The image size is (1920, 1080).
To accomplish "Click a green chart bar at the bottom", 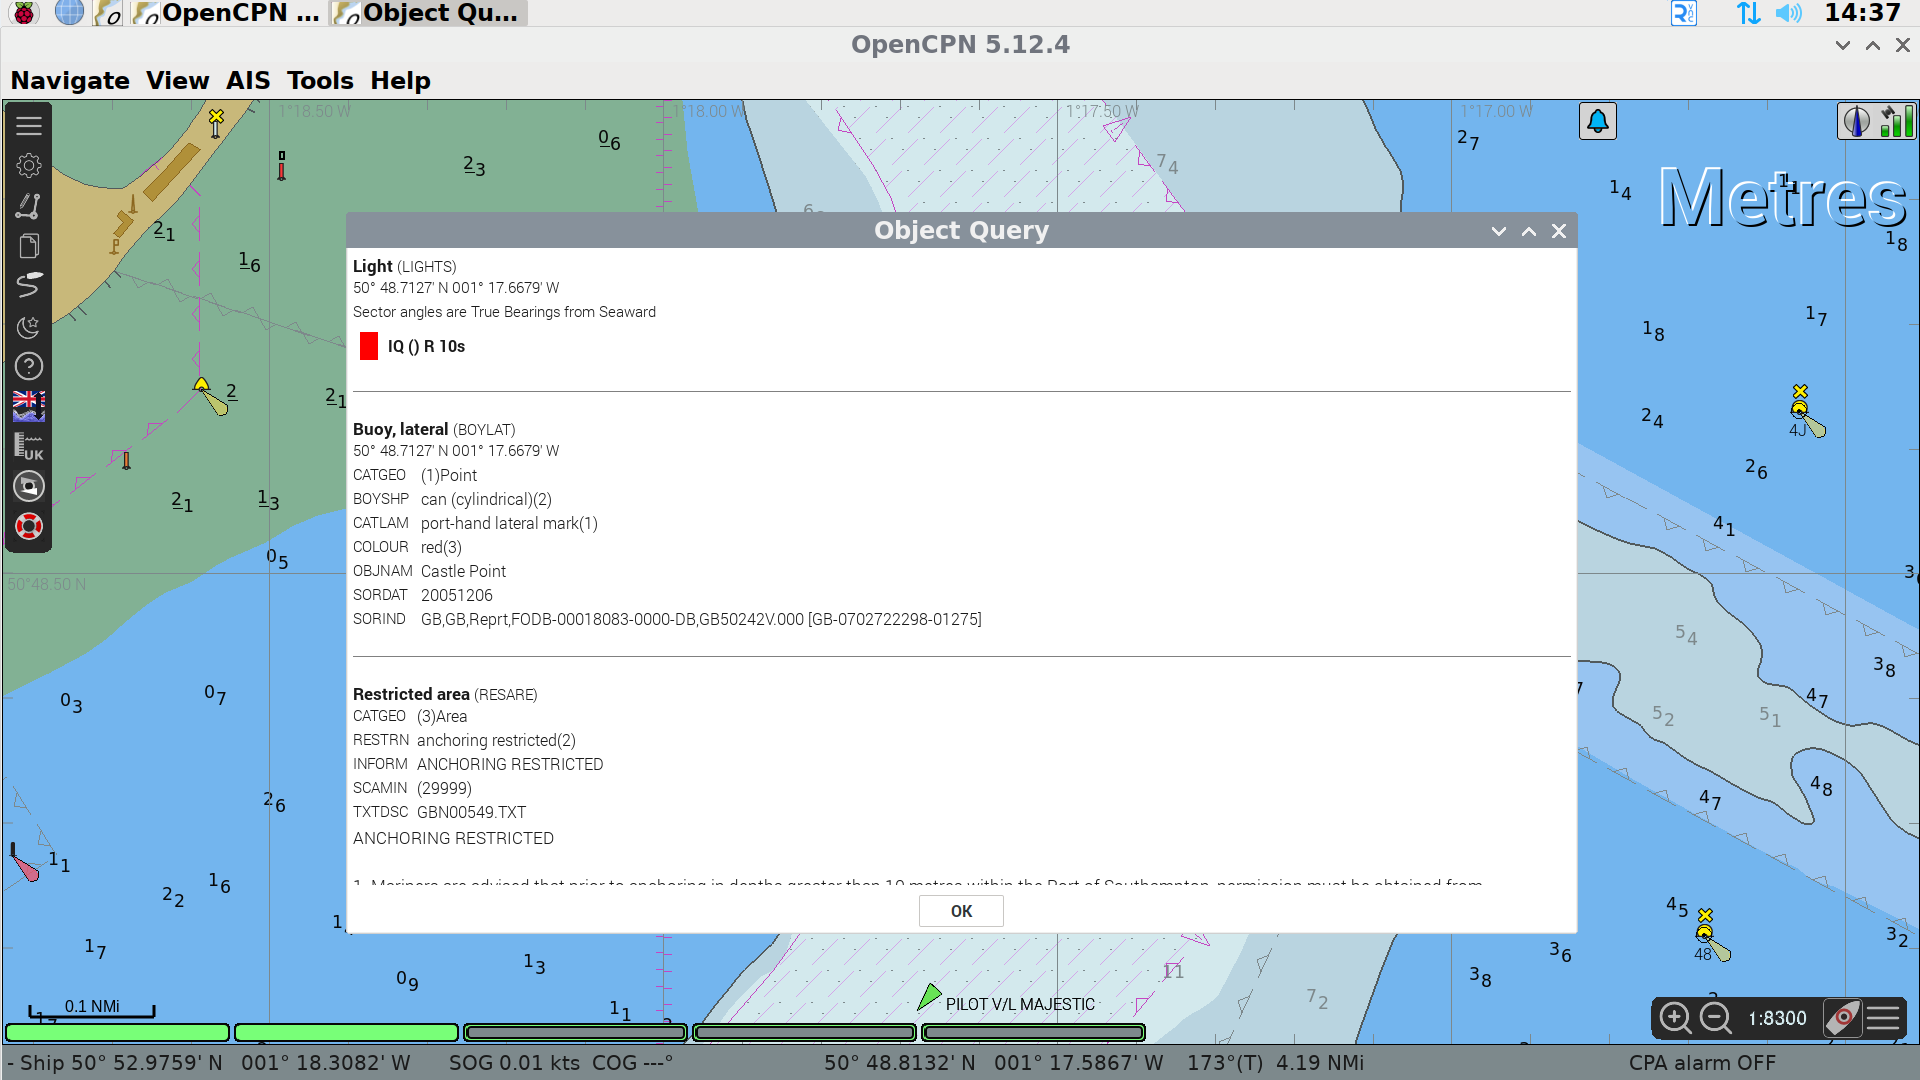I will (x=116, y=1032).
